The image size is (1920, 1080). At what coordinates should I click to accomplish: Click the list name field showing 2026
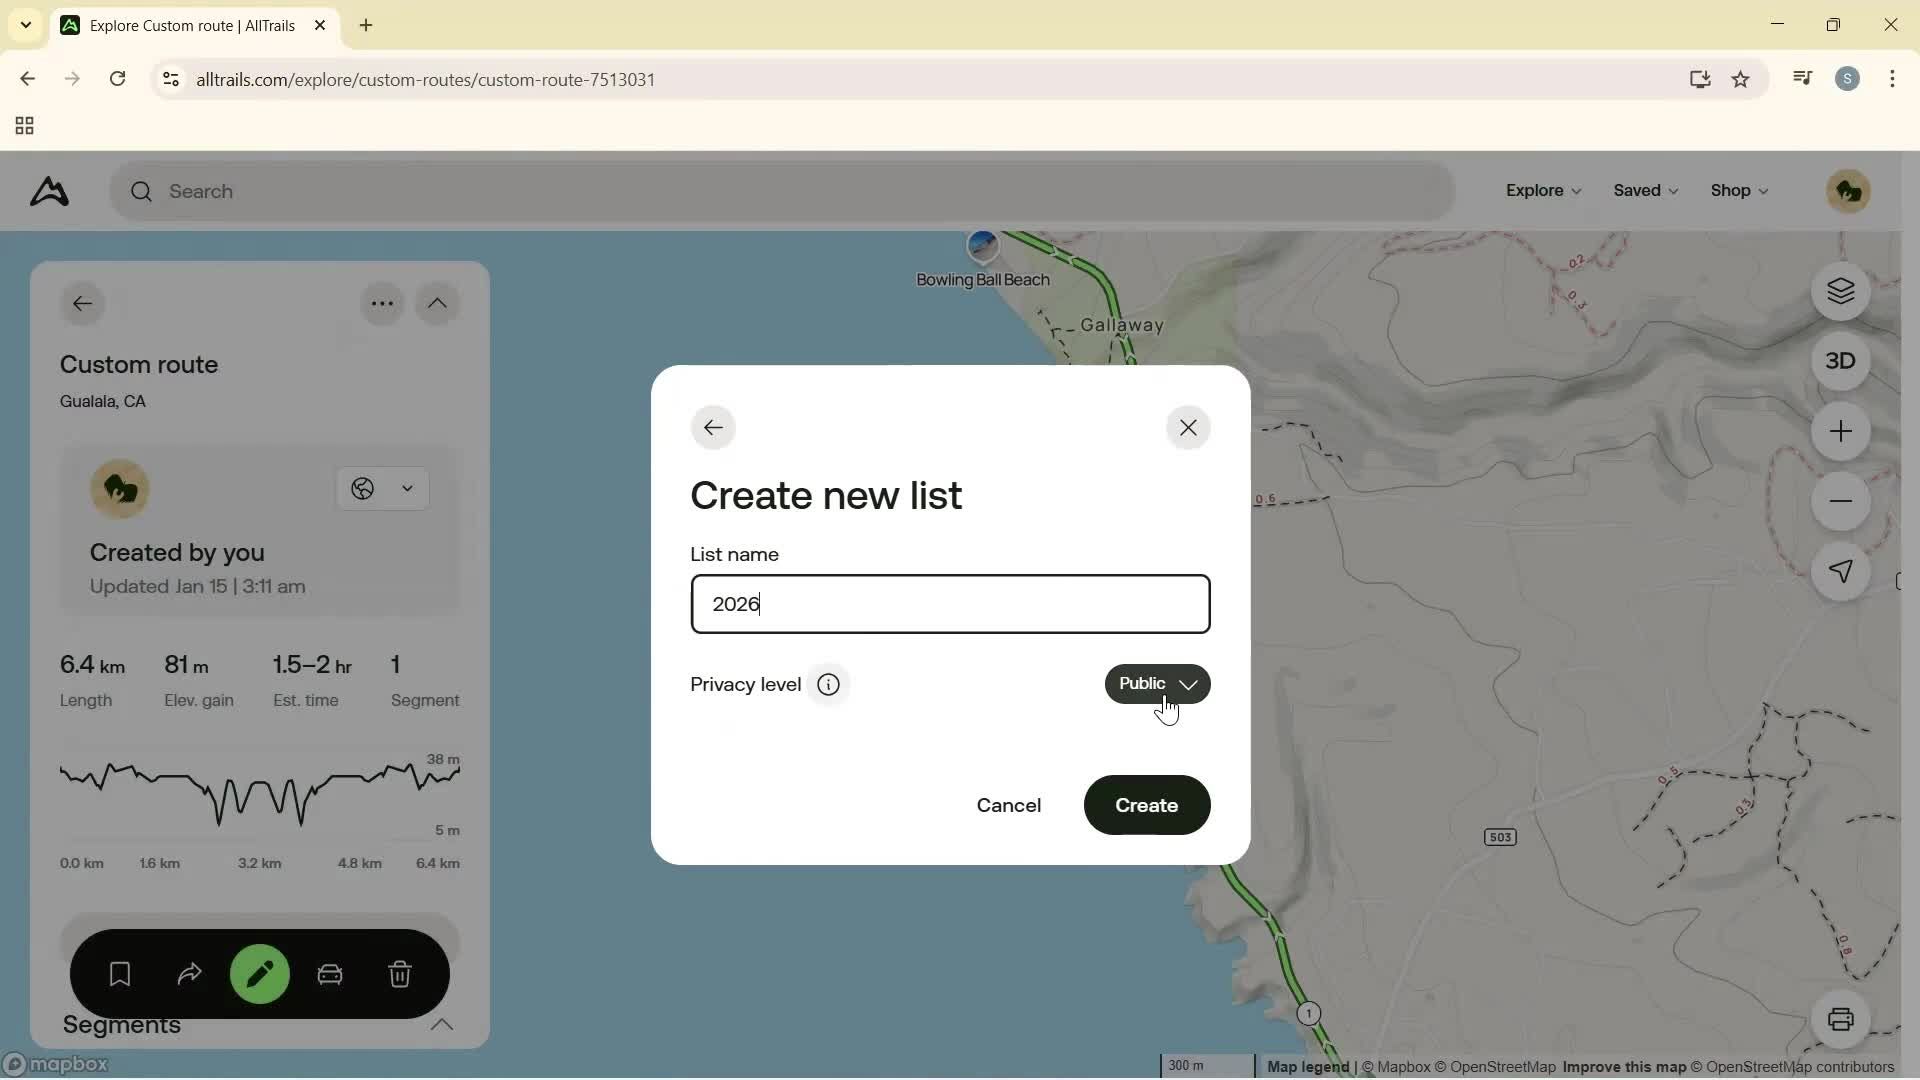[949, 604]
